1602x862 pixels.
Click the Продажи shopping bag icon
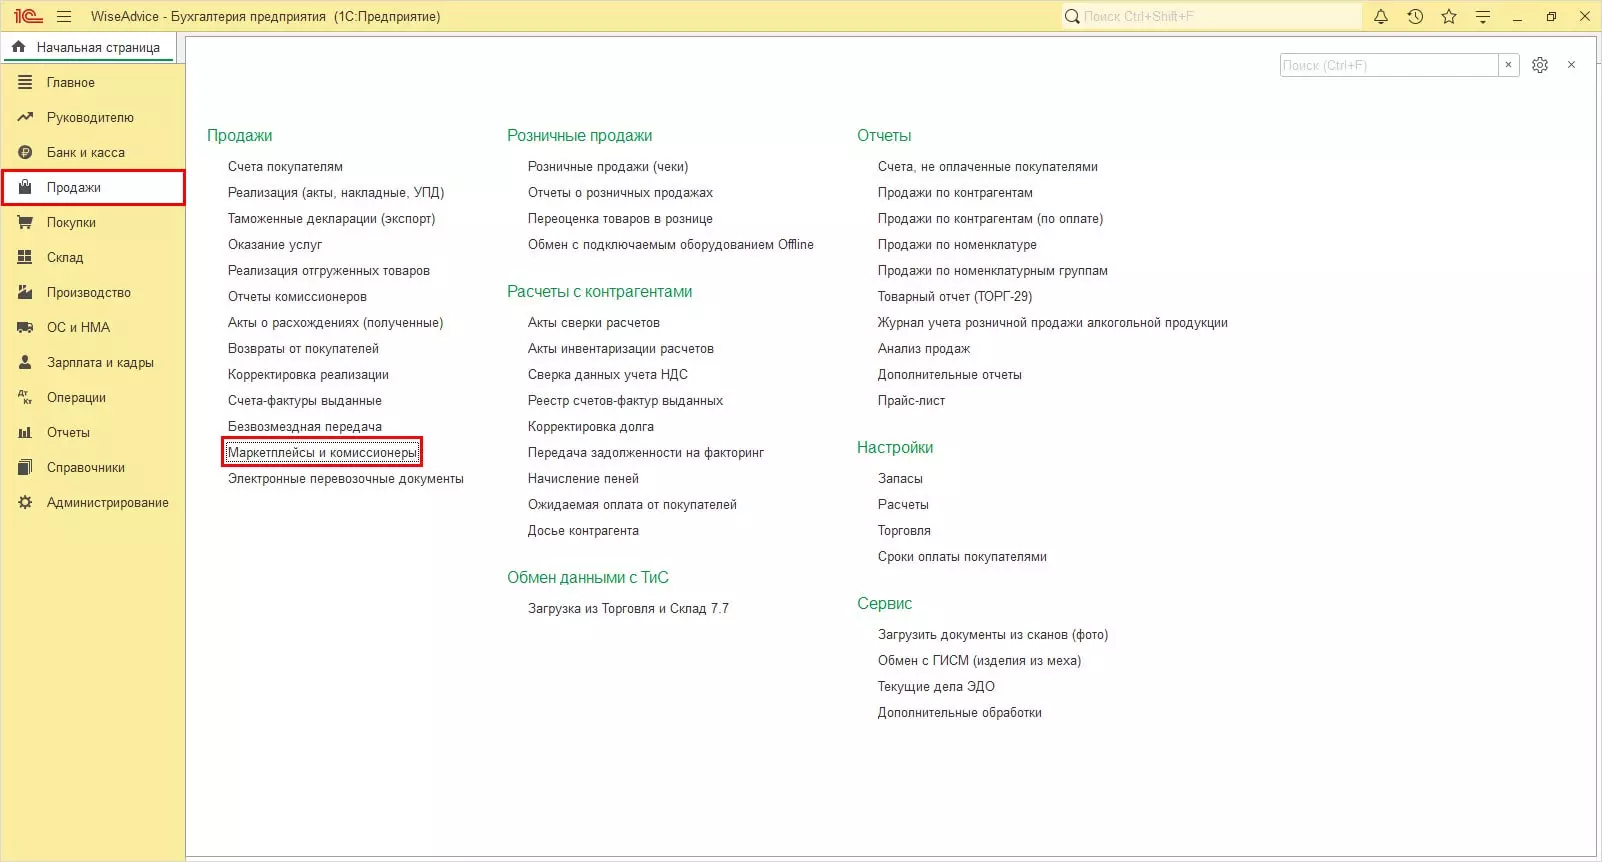click(25, 187)
